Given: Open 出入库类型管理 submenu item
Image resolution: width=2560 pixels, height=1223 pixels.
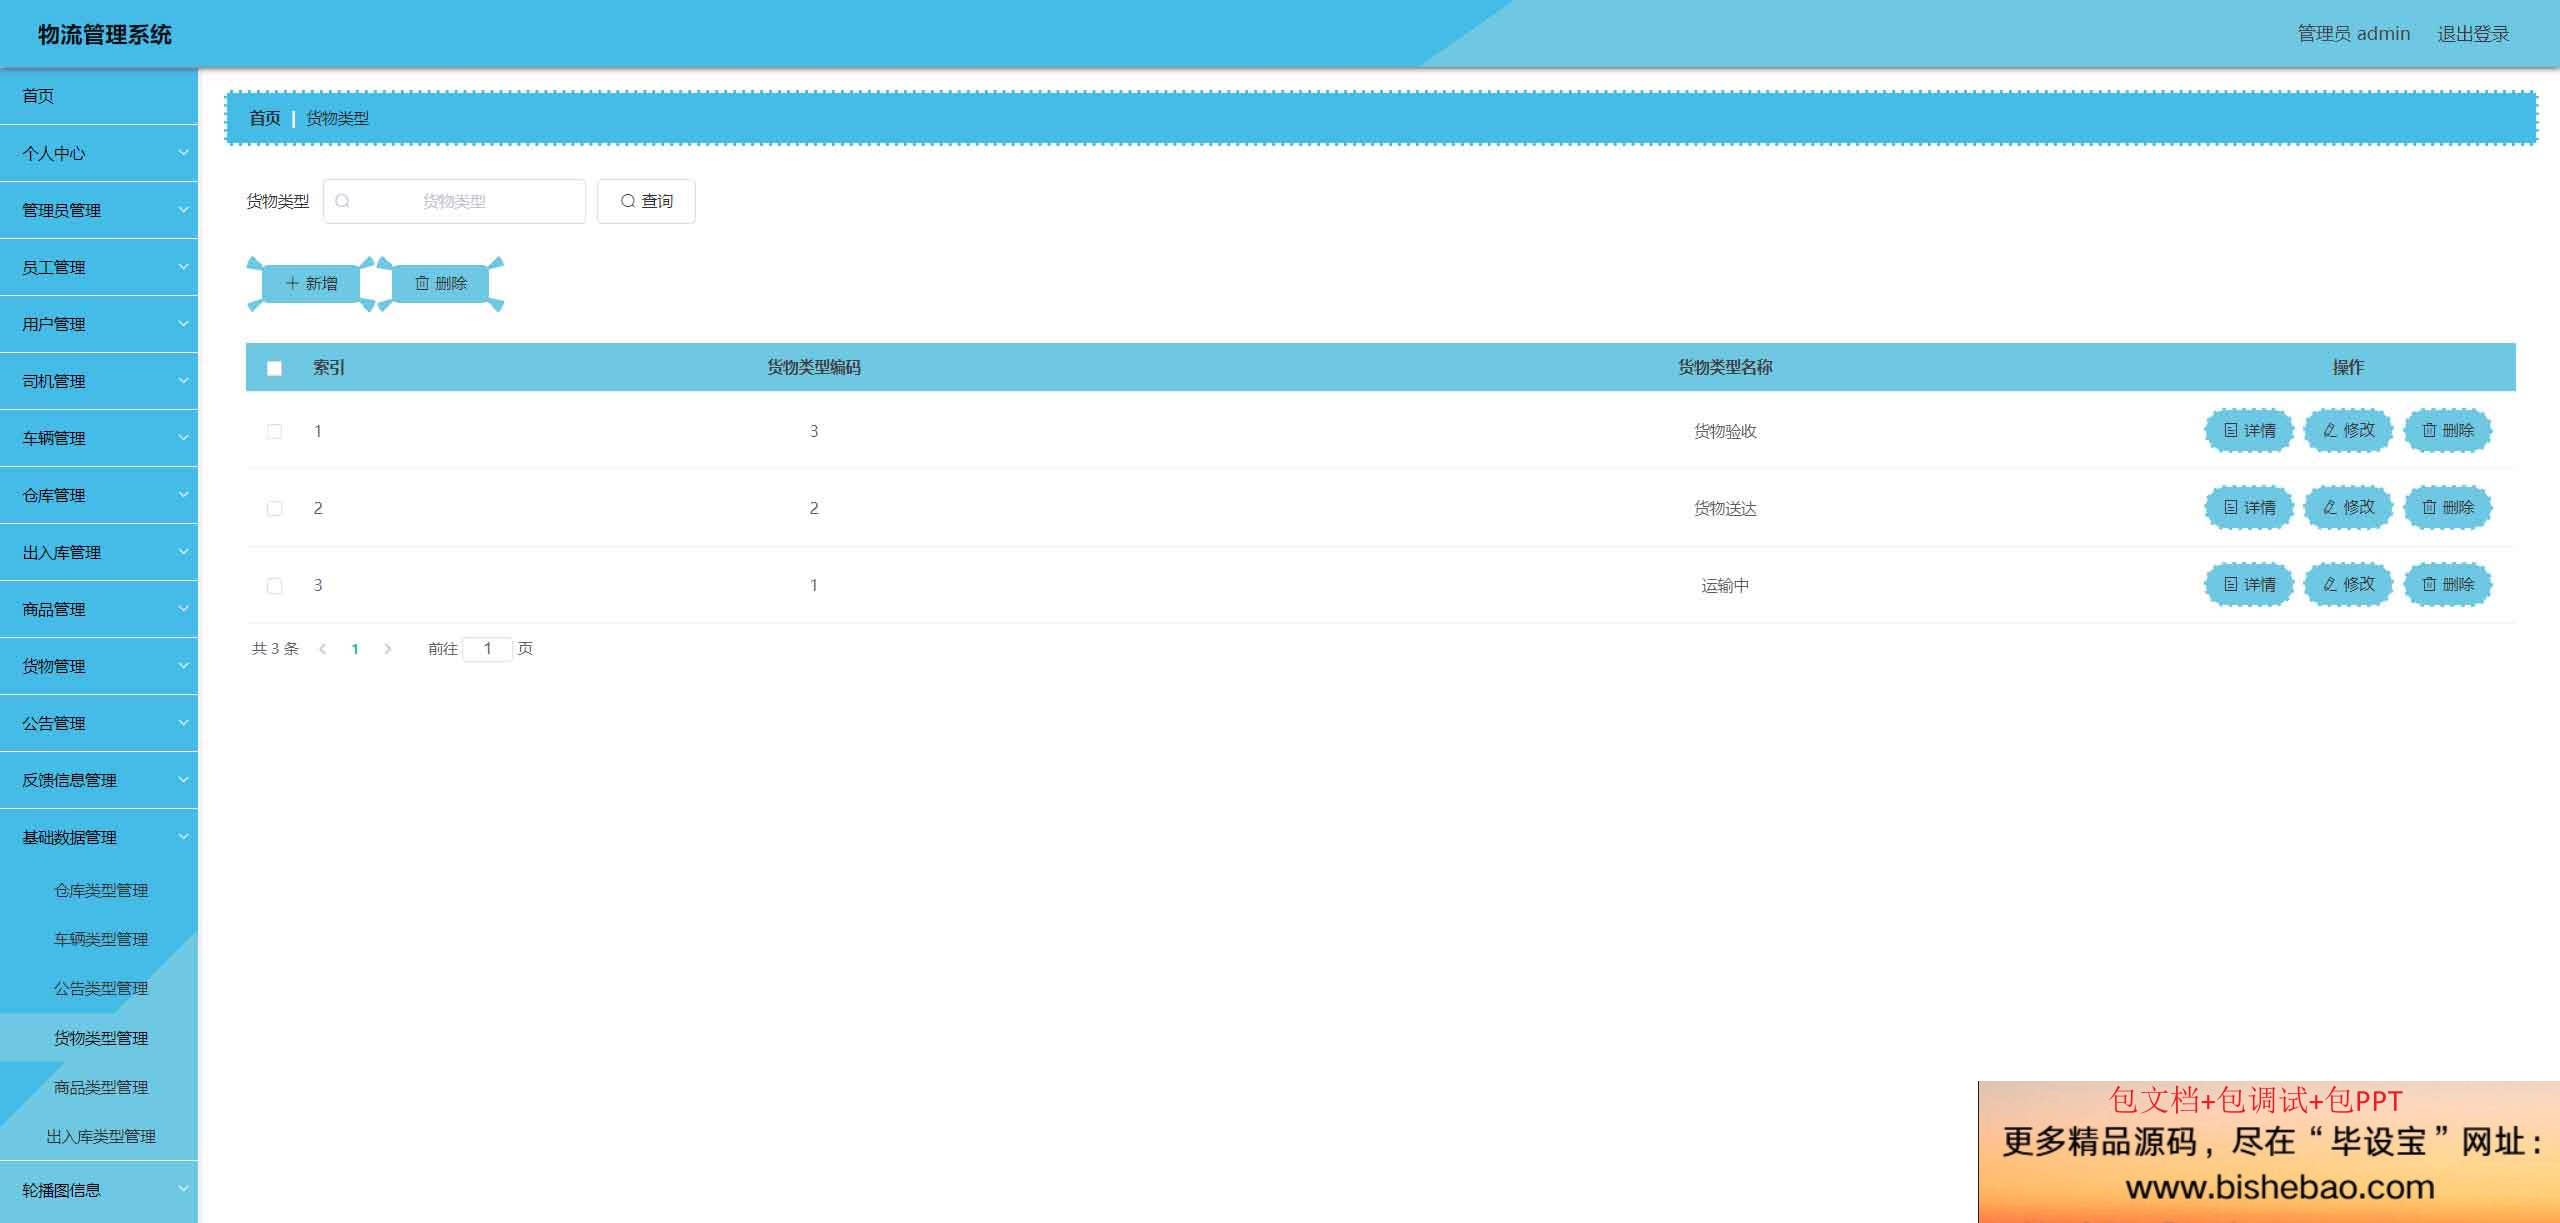Looking at the screenshot, I should [x=99, y=1136].
